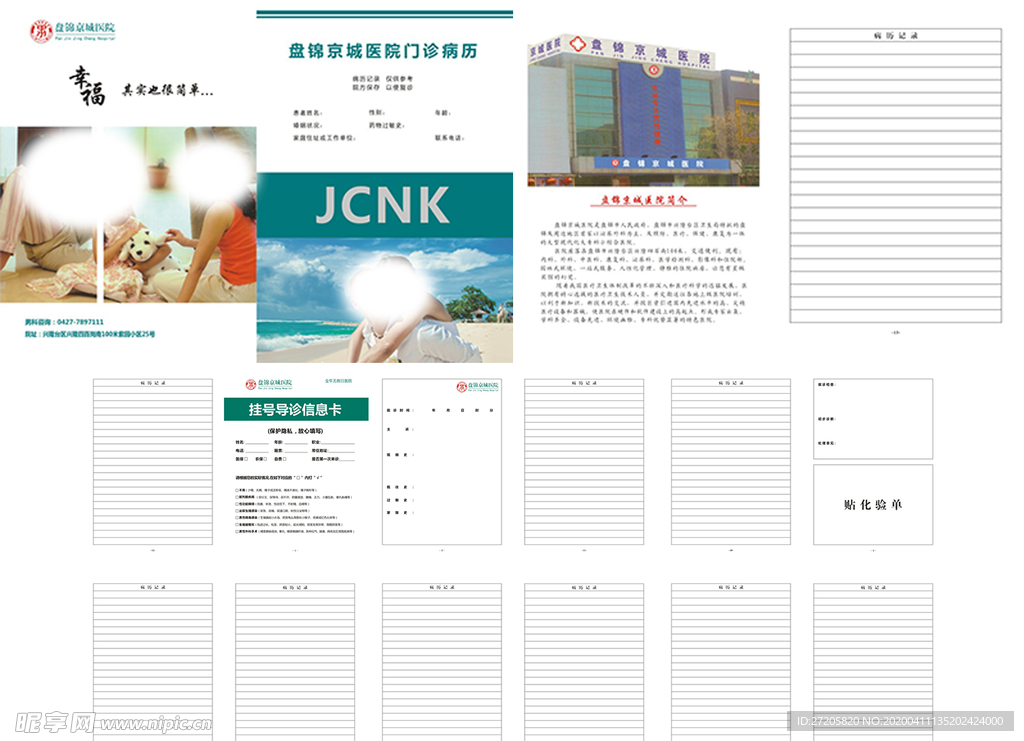Tick the 自费 checkbox on the info card
The height and width of the screenshot is (741, 1024).
point(285,459)
